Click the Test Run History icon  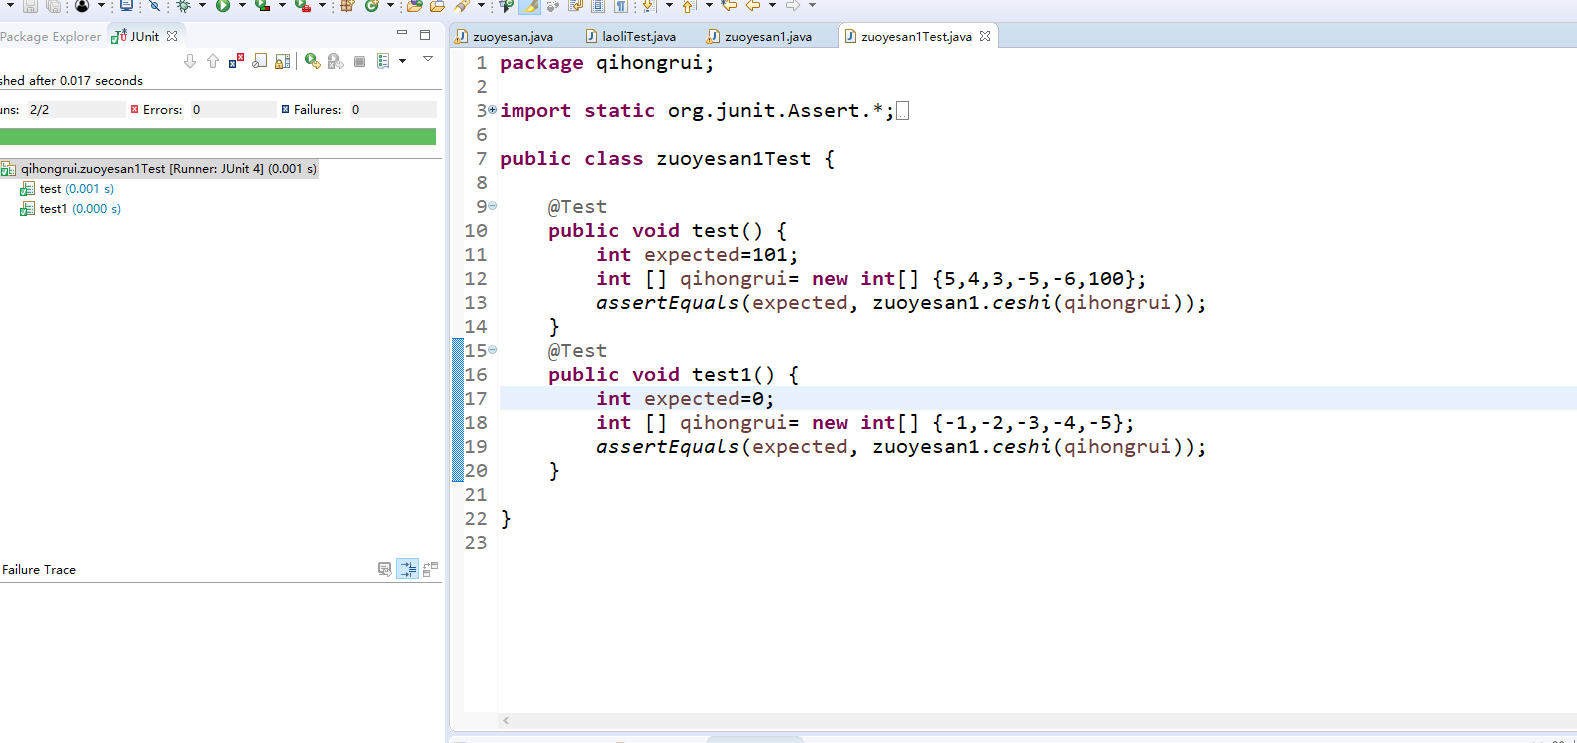point(382,61)
